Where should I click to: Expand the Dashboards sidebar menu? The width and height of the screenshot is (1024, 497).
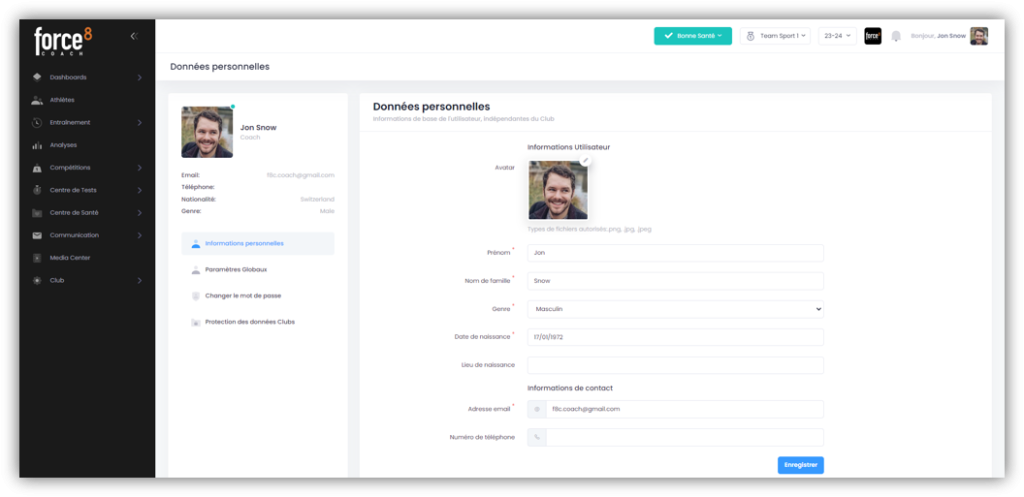(x=85, y=77)
